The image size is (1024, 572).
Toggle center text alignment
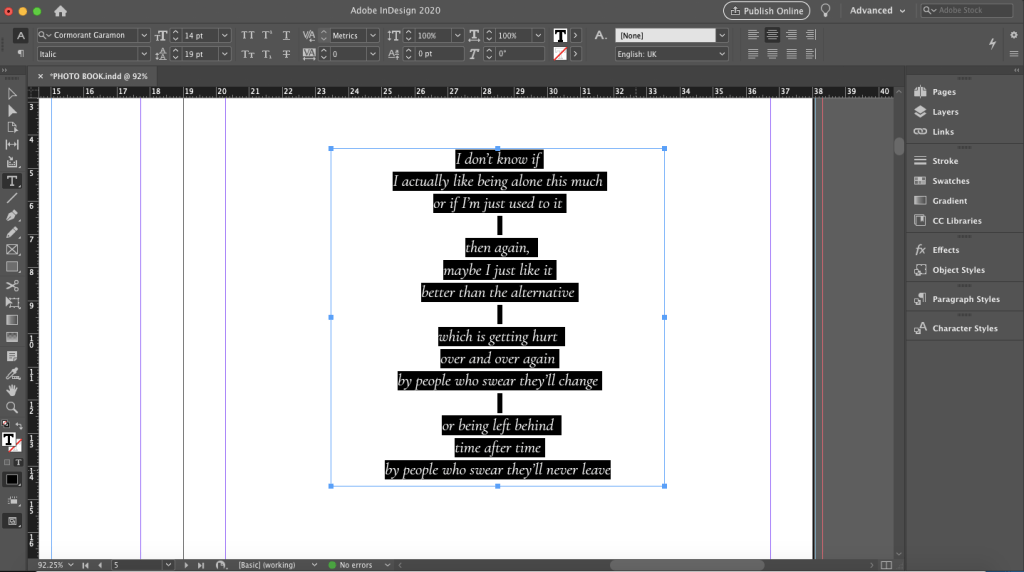[772, 35]
